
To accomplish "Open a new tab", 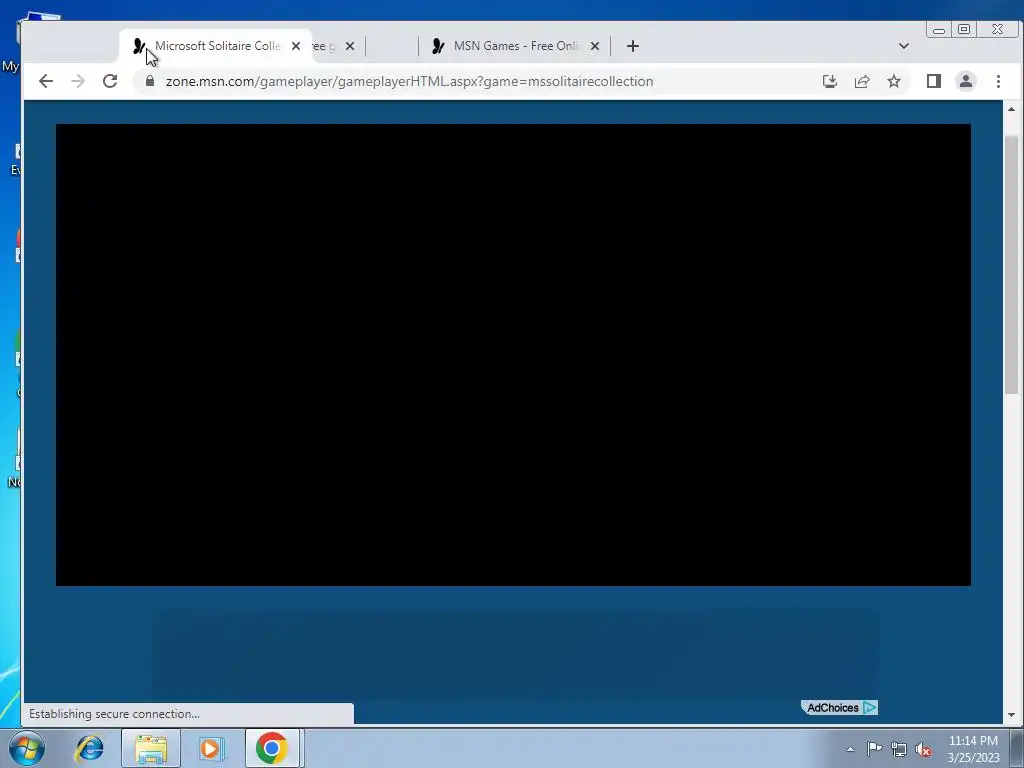I will 632,46.
